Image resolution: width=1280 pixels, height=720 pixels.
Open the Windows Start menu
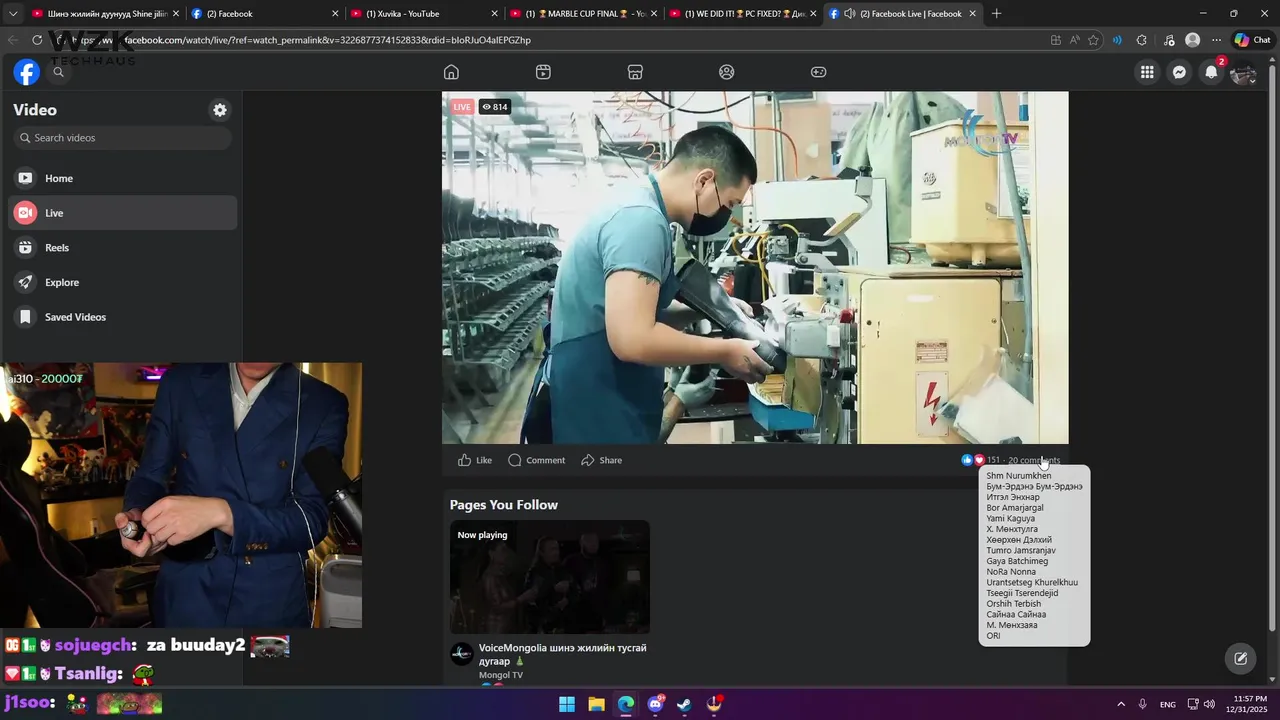click(x=566, y=704)
